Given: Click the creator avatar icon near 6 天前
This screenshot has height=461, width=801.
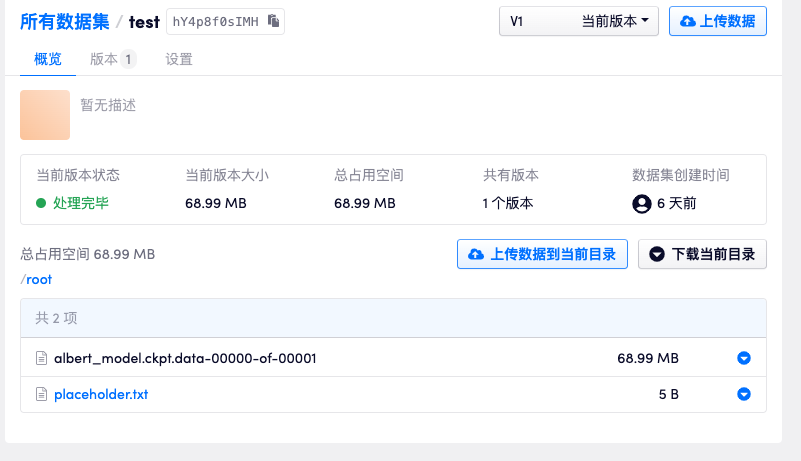Looking at the screenshot, I should click(x=642, y=203).
